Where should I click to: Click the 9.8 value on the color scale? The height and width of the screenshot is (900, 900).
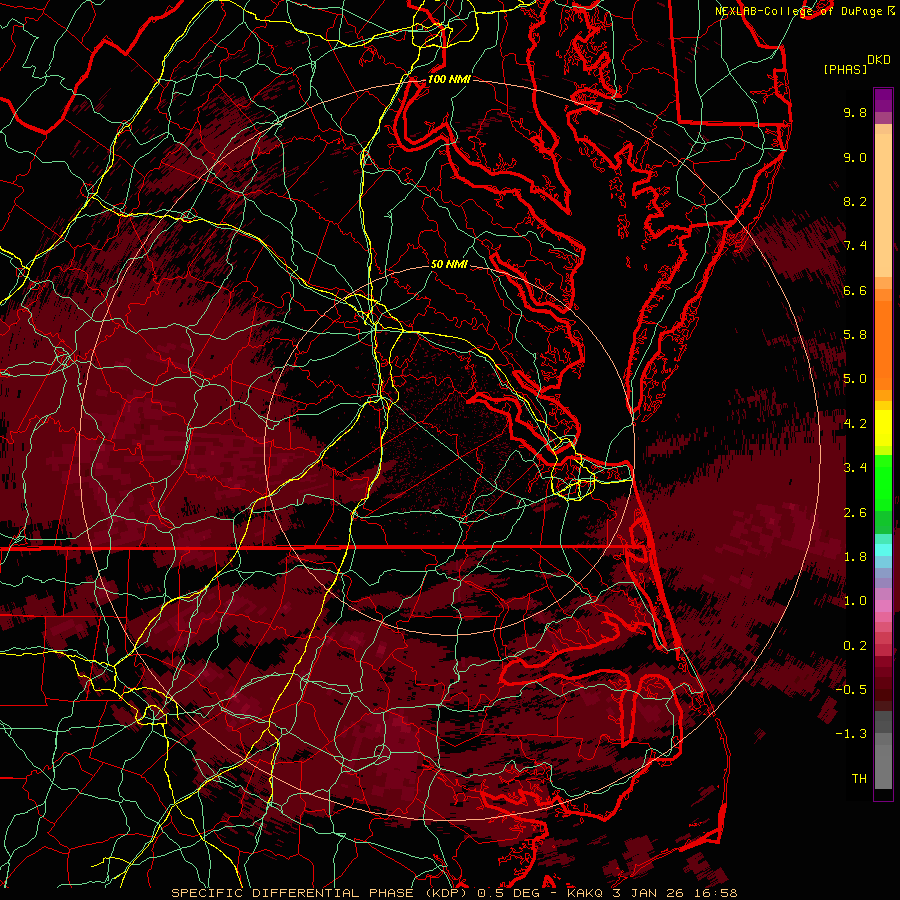[855, 112]
